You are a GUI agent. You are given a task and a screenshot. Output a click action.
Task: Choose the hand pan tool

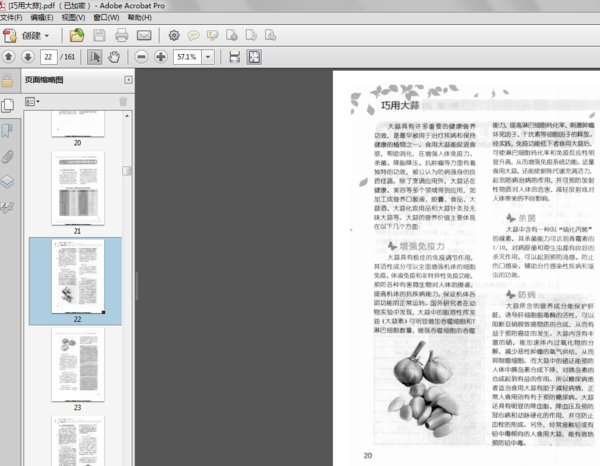click(114, 57)
